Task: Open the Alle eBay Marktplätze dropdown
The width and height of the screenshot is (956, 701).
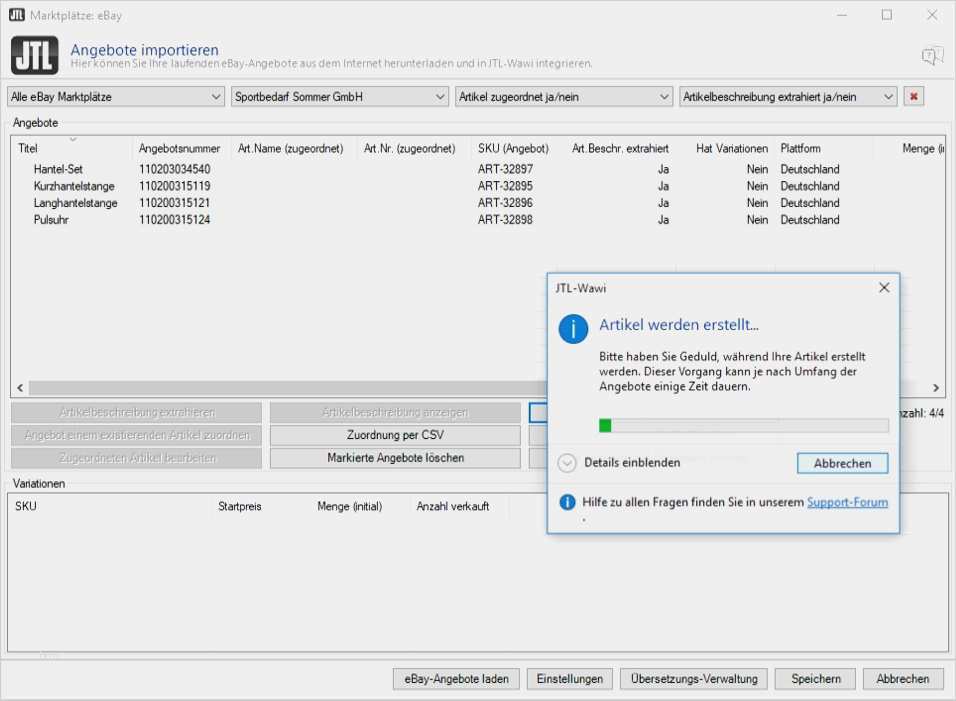Action: pyautogui.click(x=116, y=96)
